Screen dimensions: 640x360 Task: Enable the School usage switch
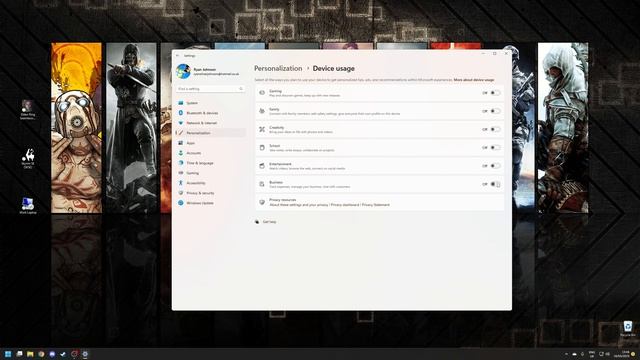click(495, 148)
